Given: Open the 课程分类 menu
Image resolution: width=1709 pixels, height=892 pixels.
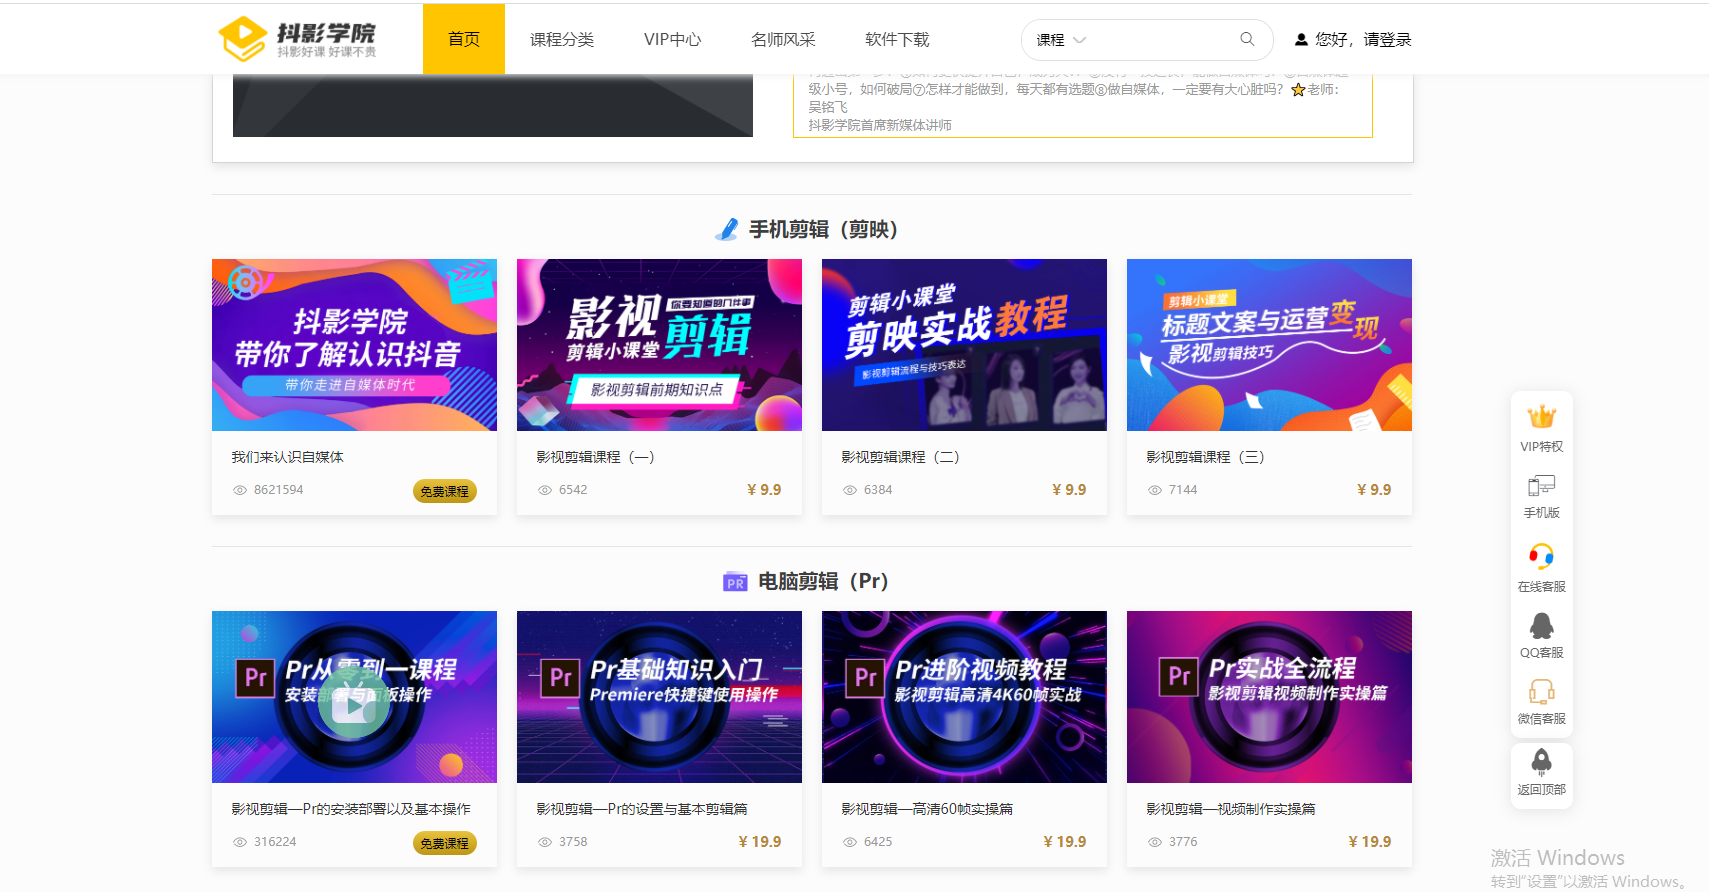Looking at the screenshot, I should click(562, 39).
